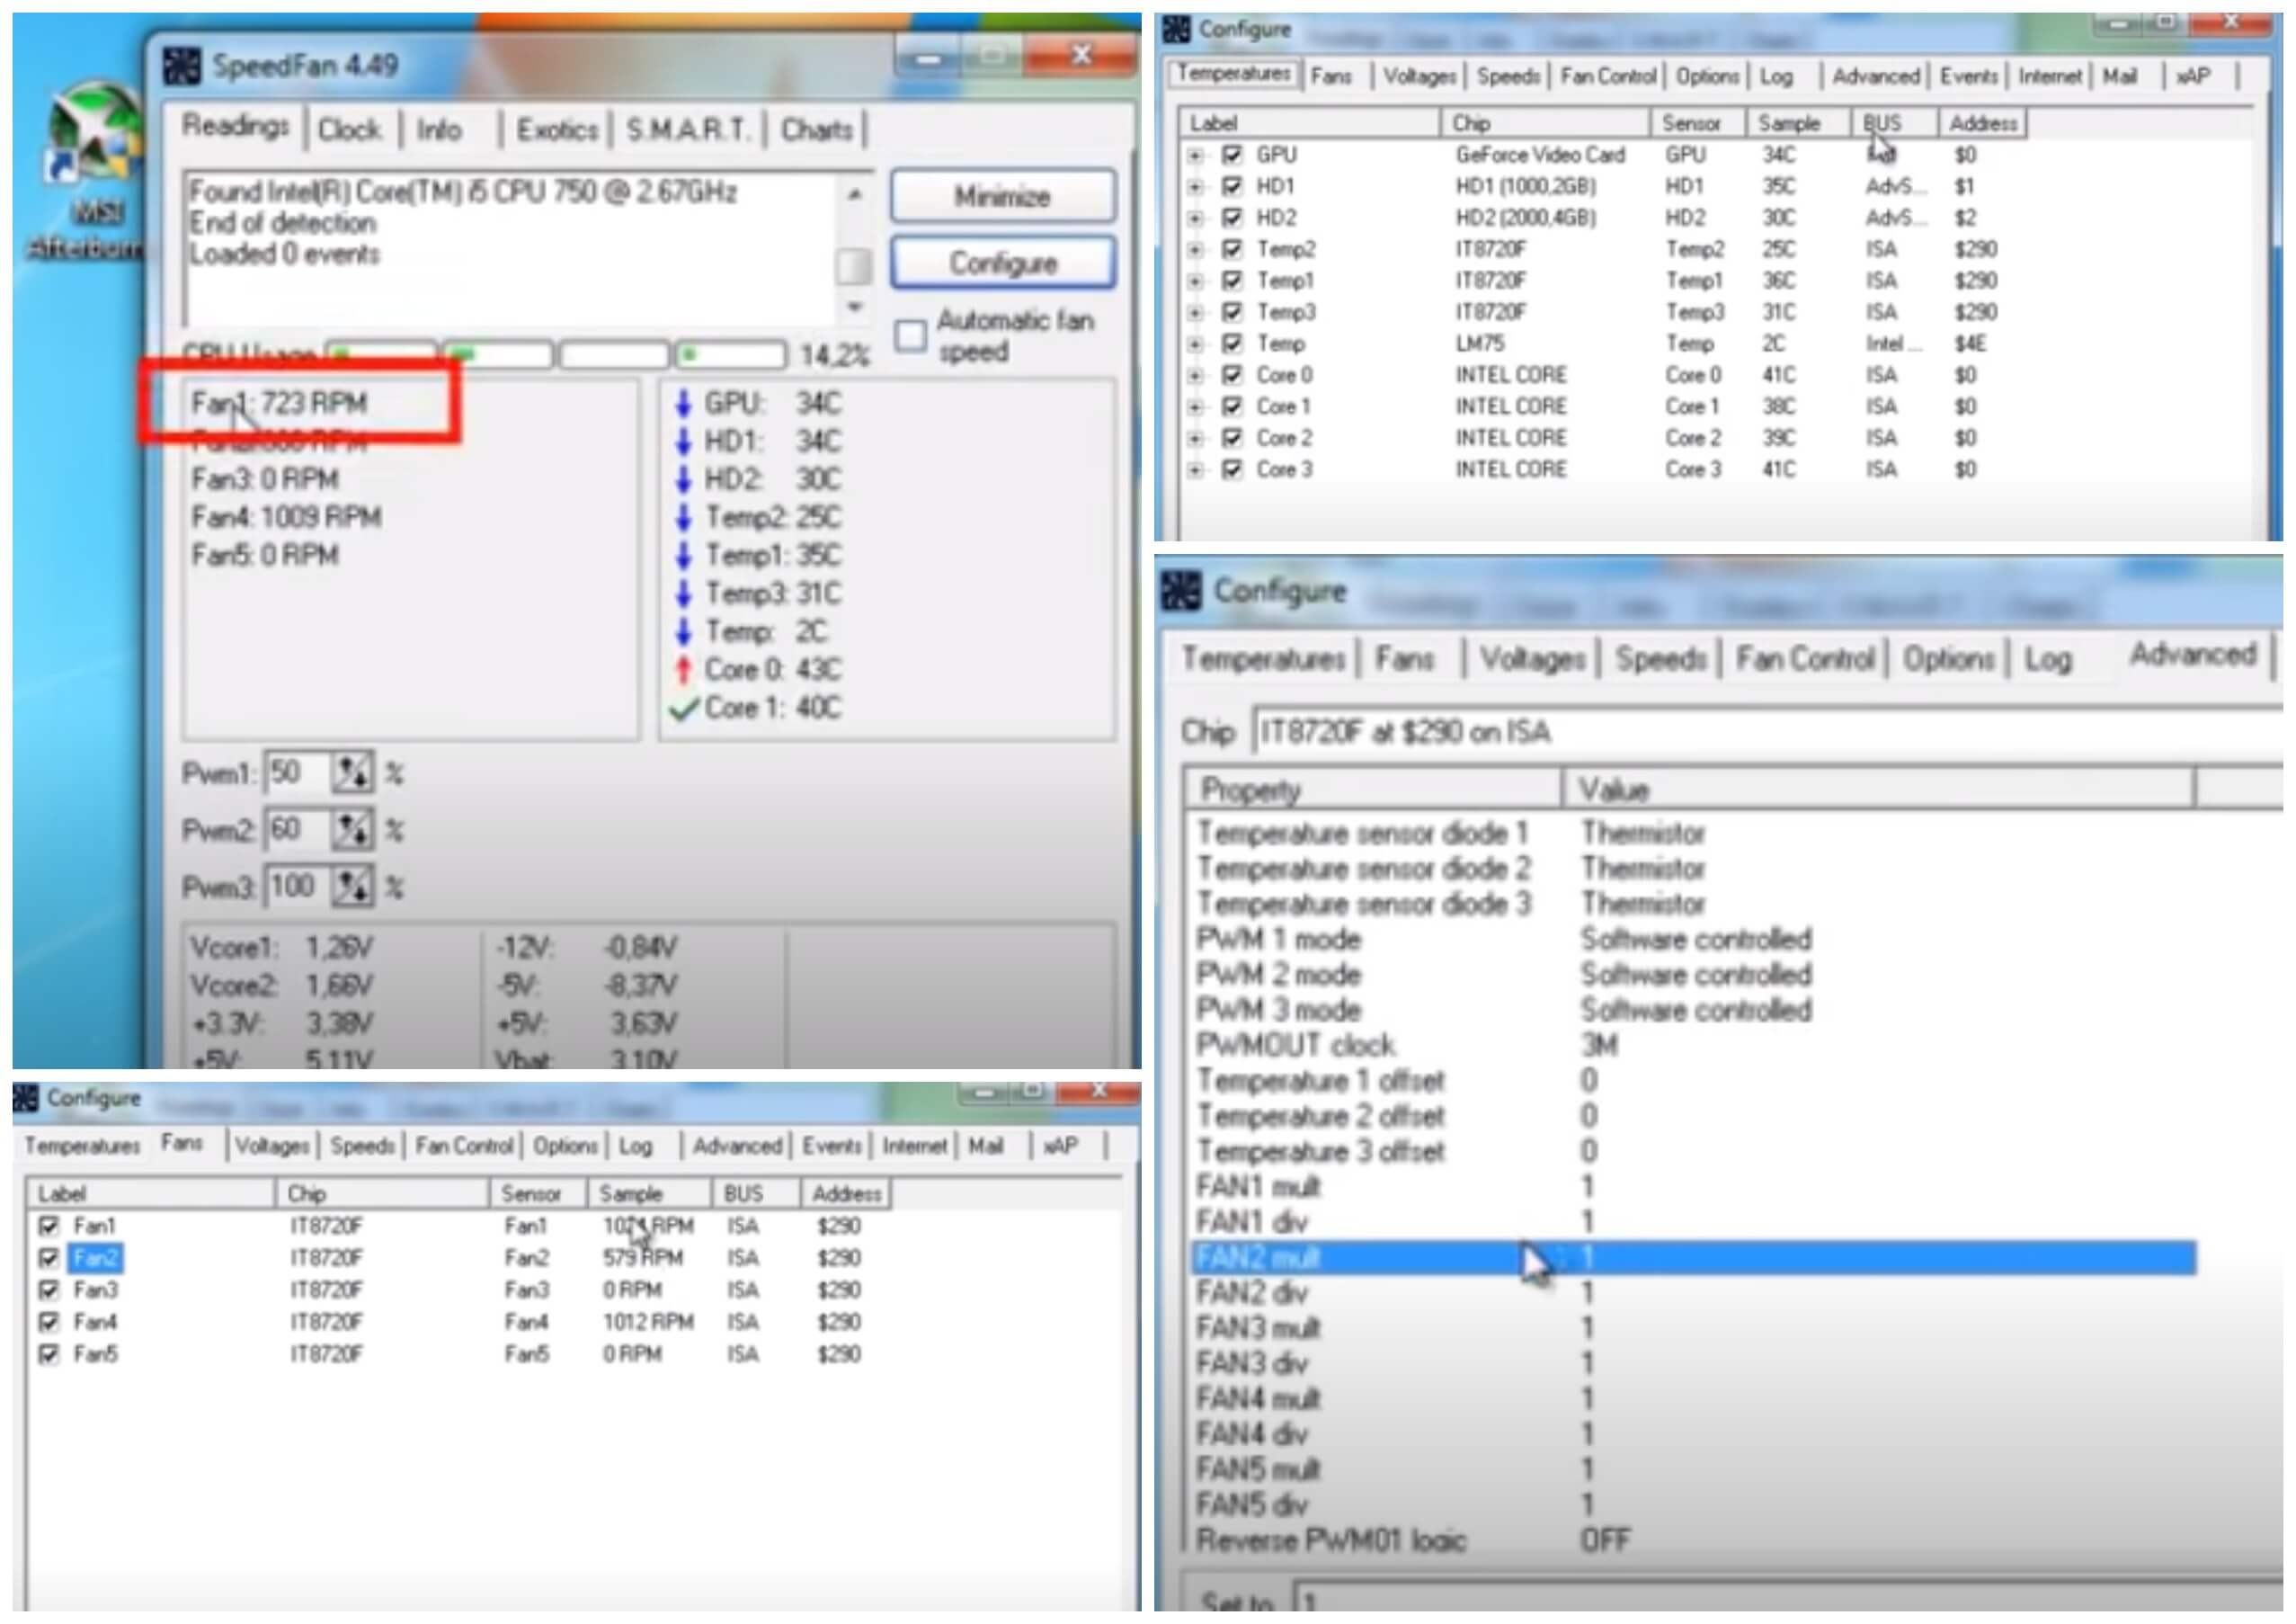Screen dimensions: 2296x1624
Task: Expand the Temp3 row in the temperature list
Action: coord(1195,312)
